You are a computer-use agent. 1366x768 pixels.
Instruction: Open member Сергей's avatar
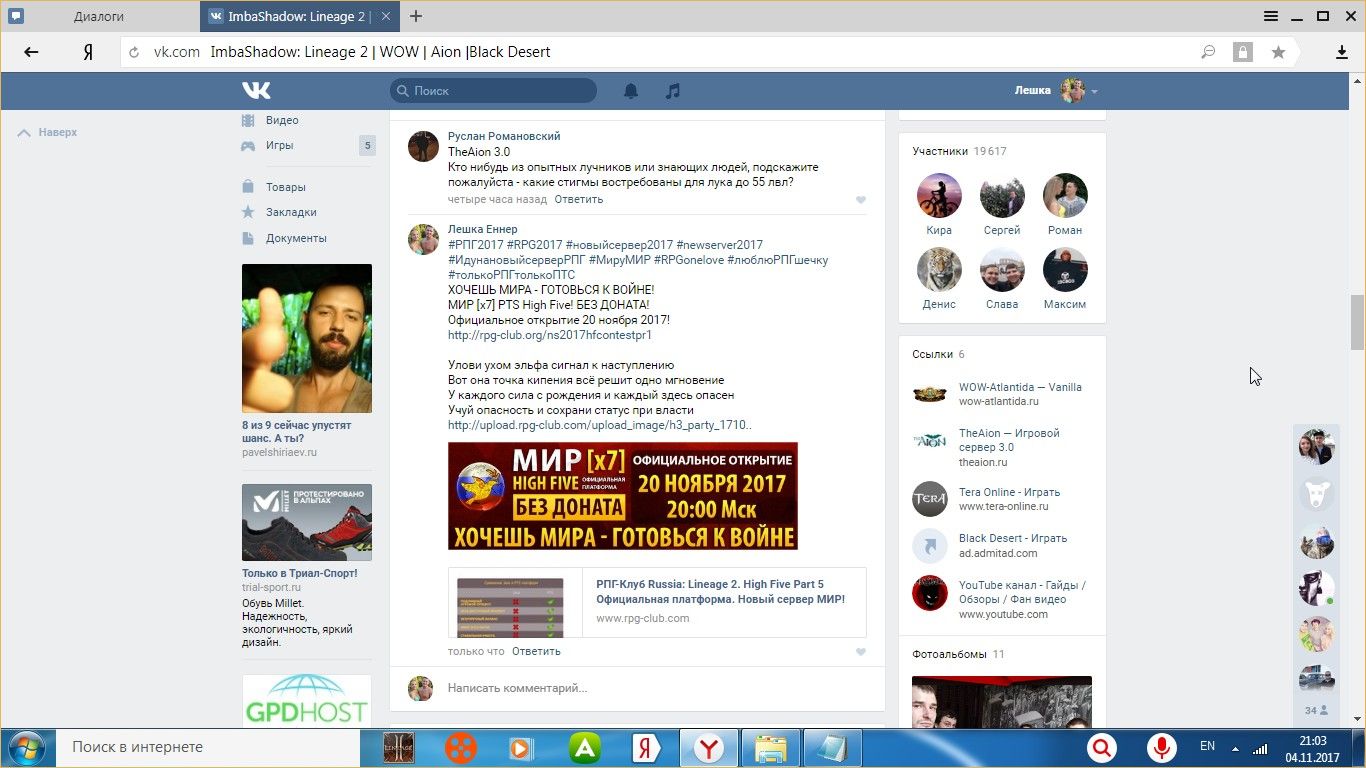[x=1002, y=196]
